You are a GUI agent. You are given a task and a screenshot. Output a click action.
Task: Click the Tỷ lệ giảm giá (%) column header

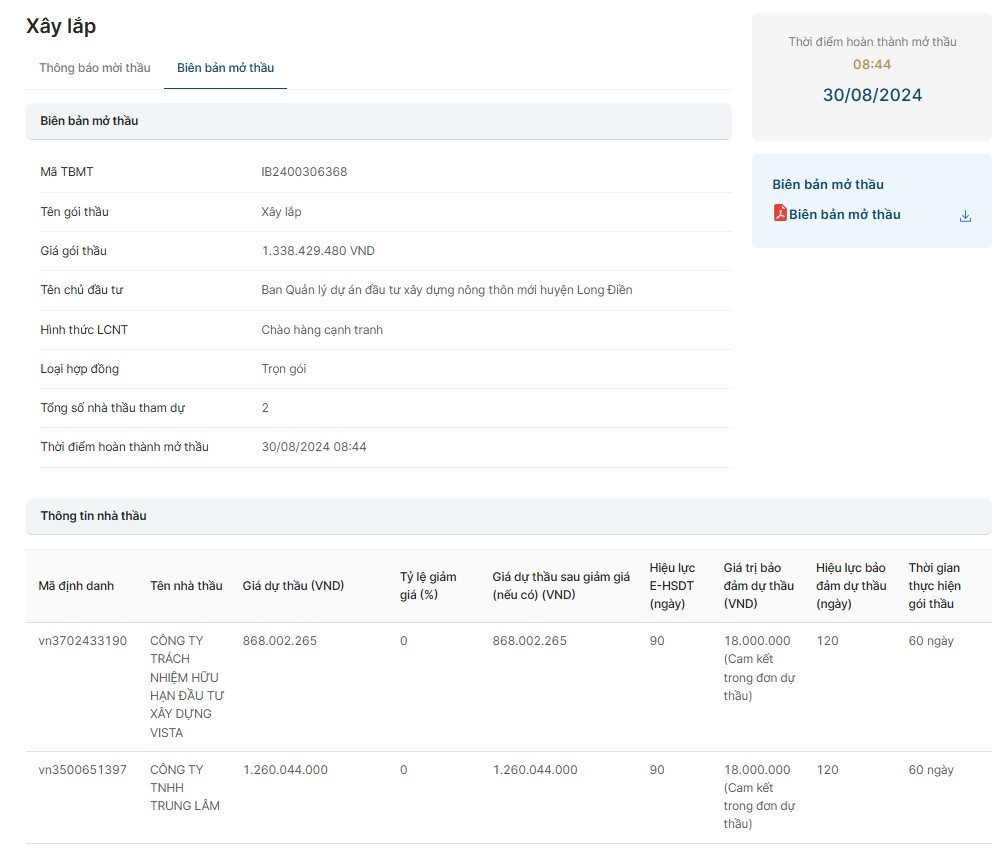[428, 586]
